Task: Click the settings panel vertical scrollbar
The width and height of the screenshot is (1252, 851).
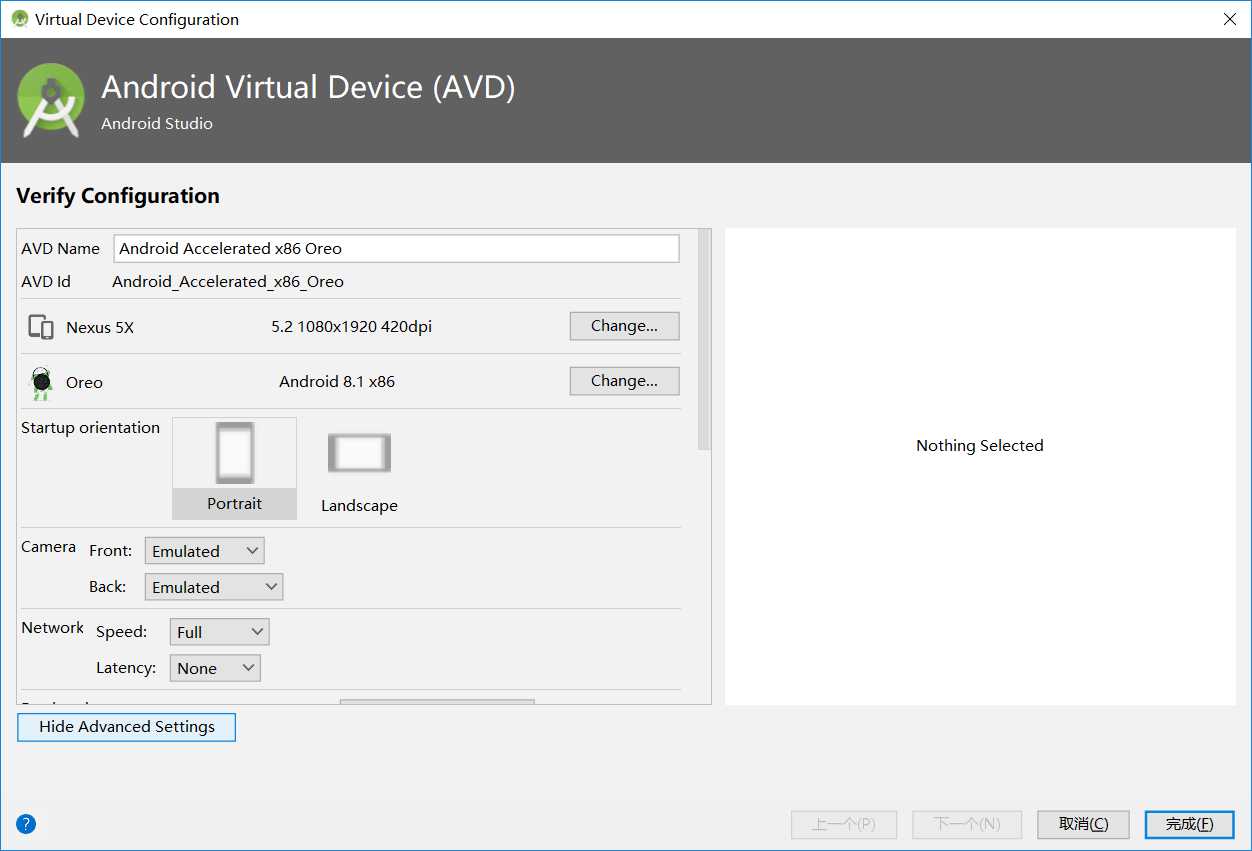Action: point(704,340)
